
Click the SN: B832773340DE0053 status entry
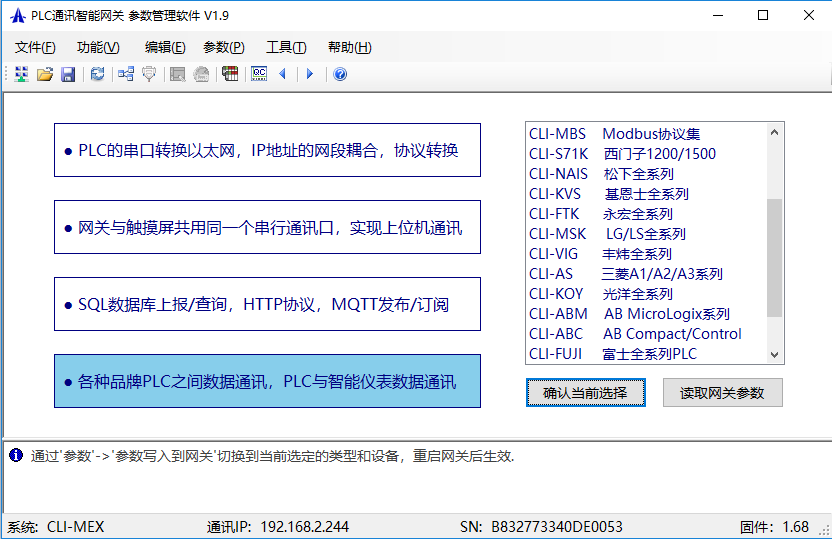click(541, 527)
